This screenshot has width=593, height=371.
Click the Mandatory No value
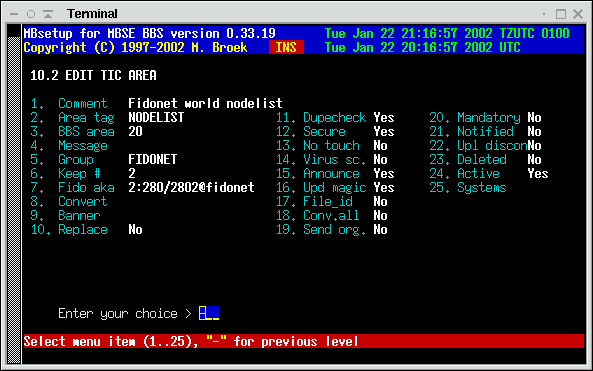point(534,117)
